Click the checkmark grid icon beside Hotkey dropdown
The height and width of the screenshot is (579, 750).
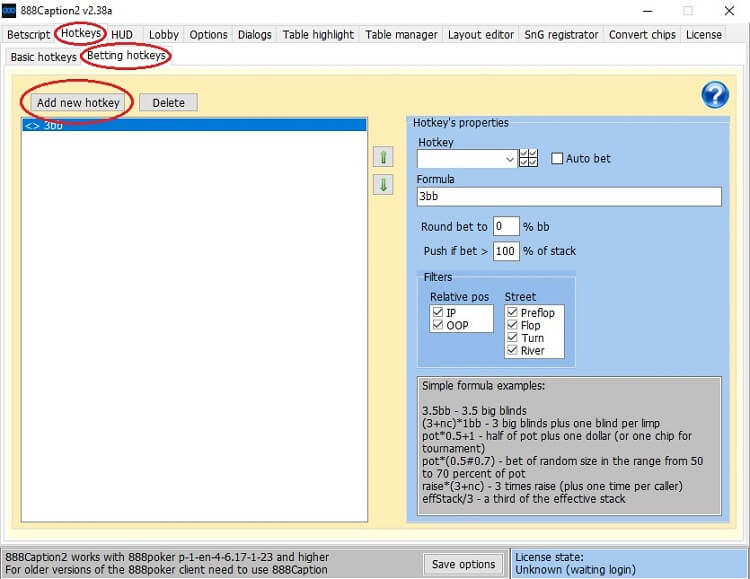click(529, 158)
